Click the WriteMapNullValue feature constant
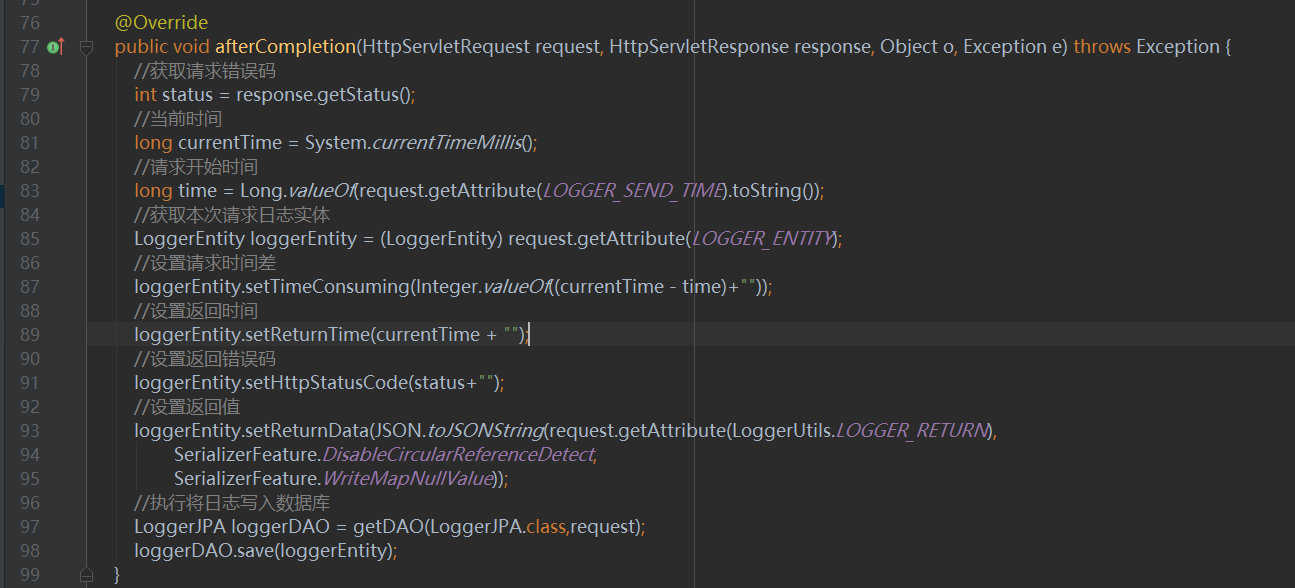Viewport: 1295px width, 588px height. pyautogui.click(x=407, y=479)
